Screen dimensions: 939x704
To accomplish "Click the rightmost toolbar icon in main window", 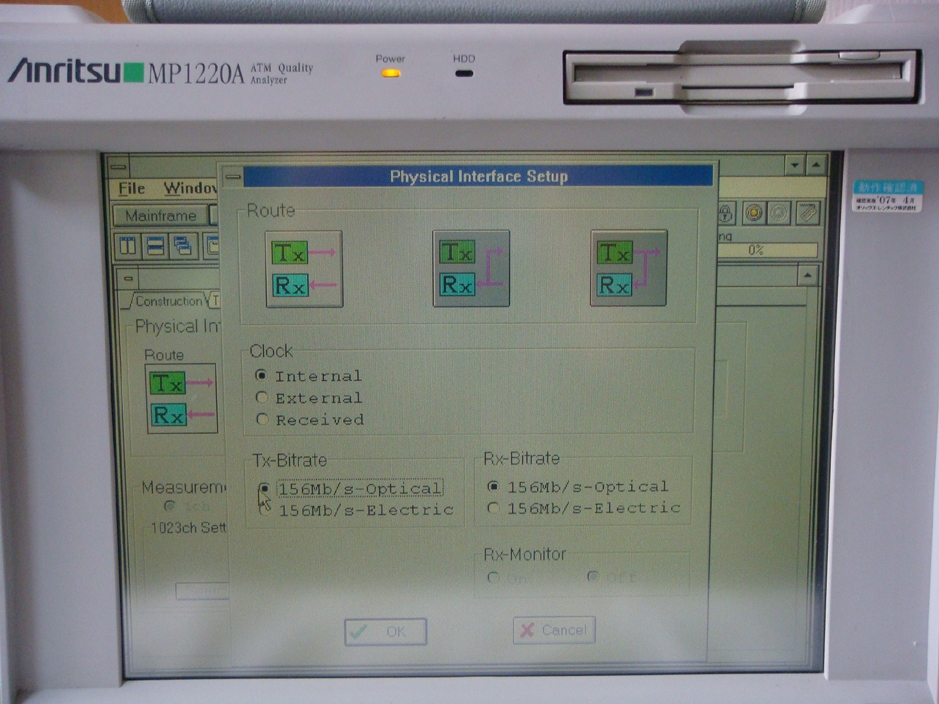I will (x=807, y=213).
